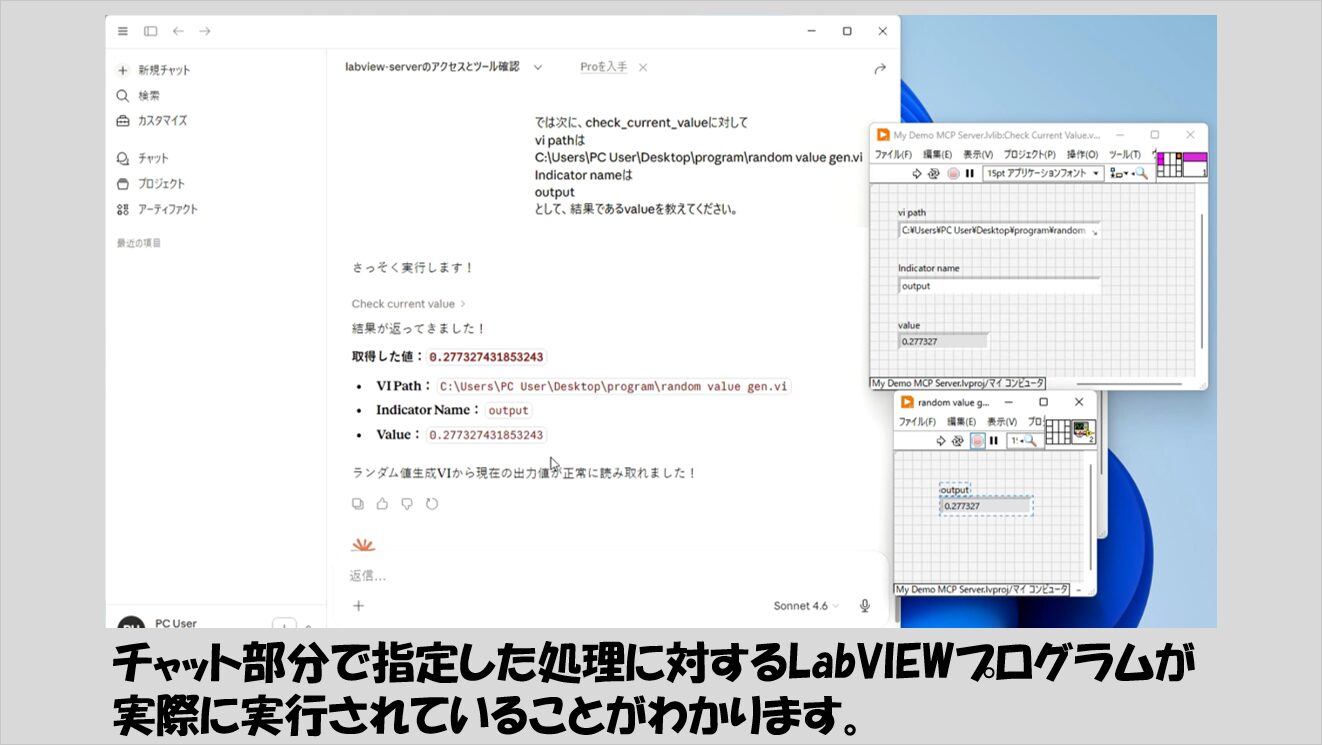The image size is (1322, 745).
Task: Click Run Continuously in Check Current Value VI
Action: [933, 173]
